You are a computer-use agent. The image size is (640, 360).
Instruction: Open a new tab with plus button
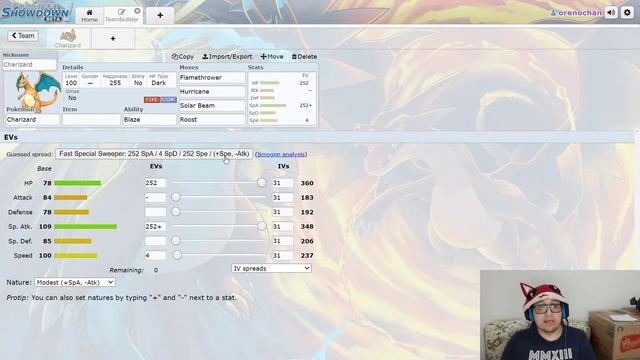[x=160, y=16]
